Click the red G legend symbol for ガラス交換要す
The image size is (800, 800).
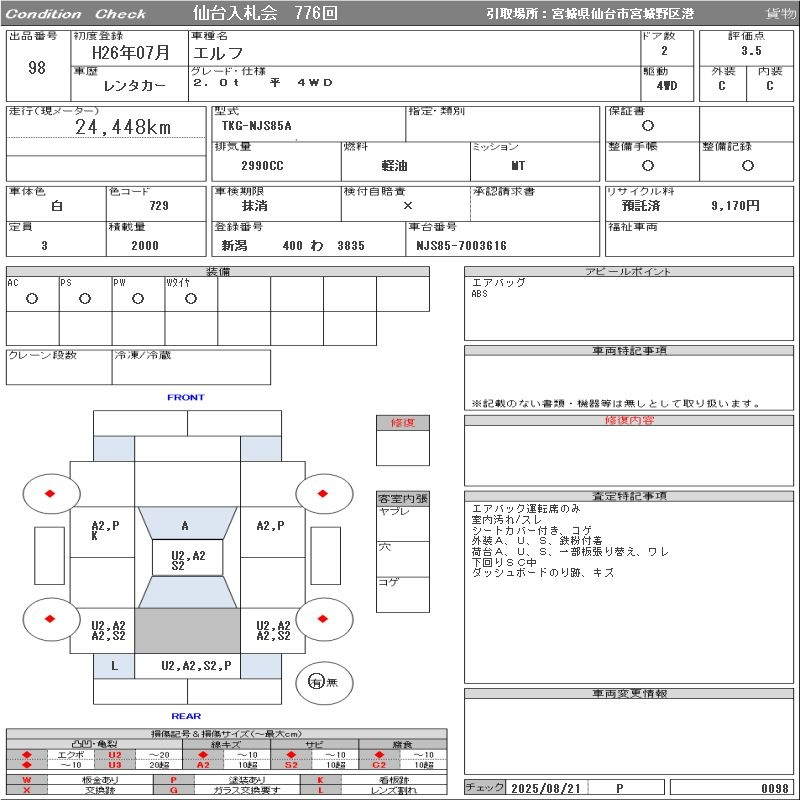(x=173, y=790)
